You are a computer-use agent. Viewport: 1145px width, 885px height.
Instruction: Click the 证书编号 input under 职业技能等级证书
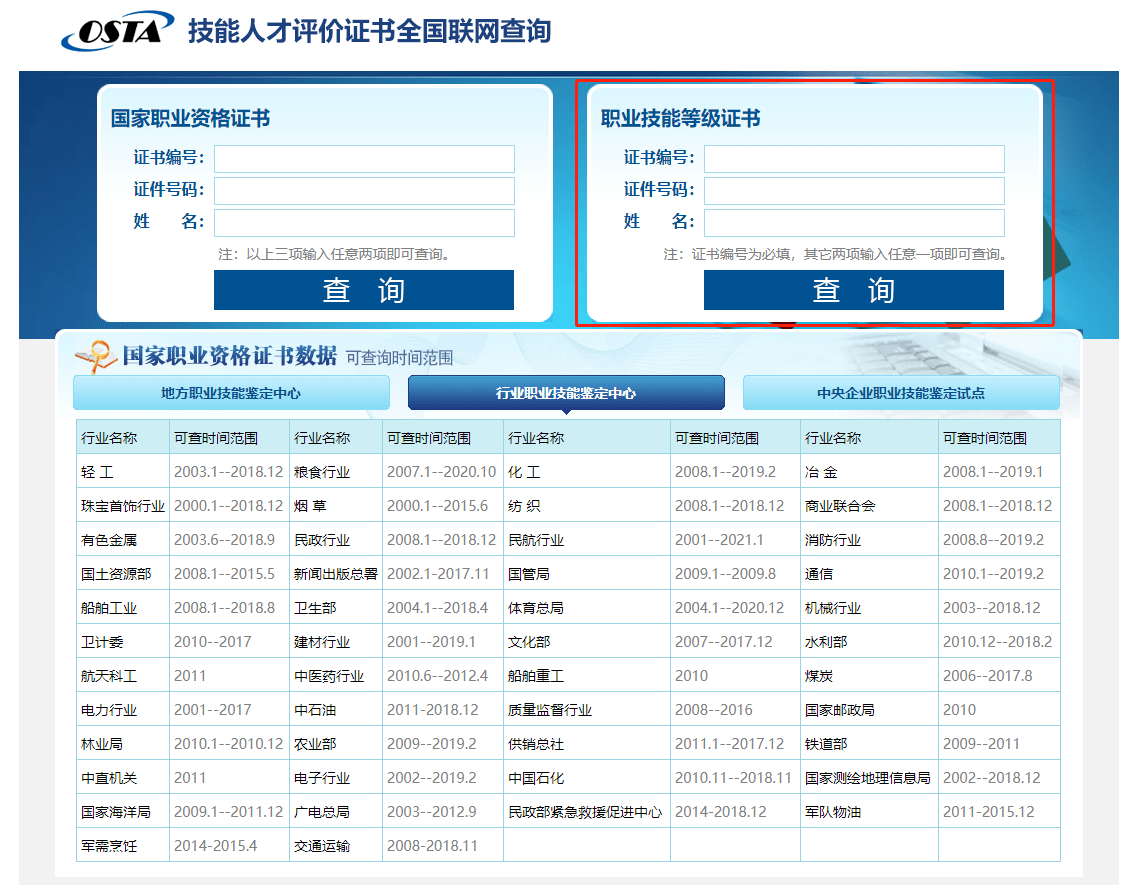pos(854,158)
